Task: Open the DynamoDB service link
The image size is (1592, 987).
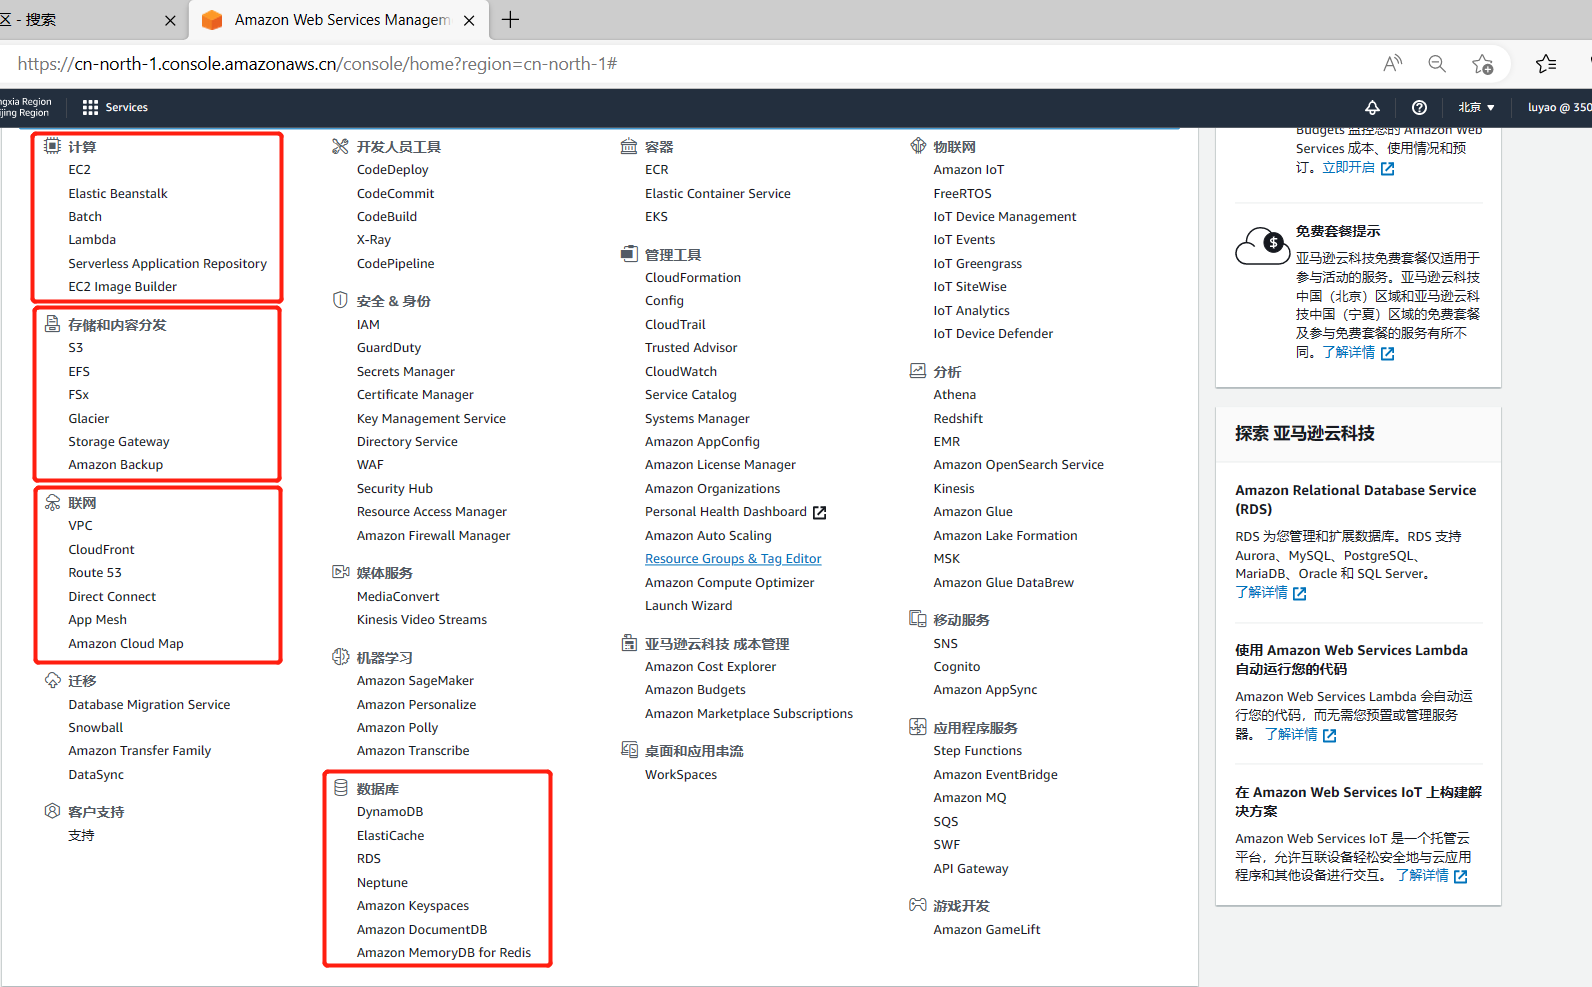Action: [x=390, y=812]
